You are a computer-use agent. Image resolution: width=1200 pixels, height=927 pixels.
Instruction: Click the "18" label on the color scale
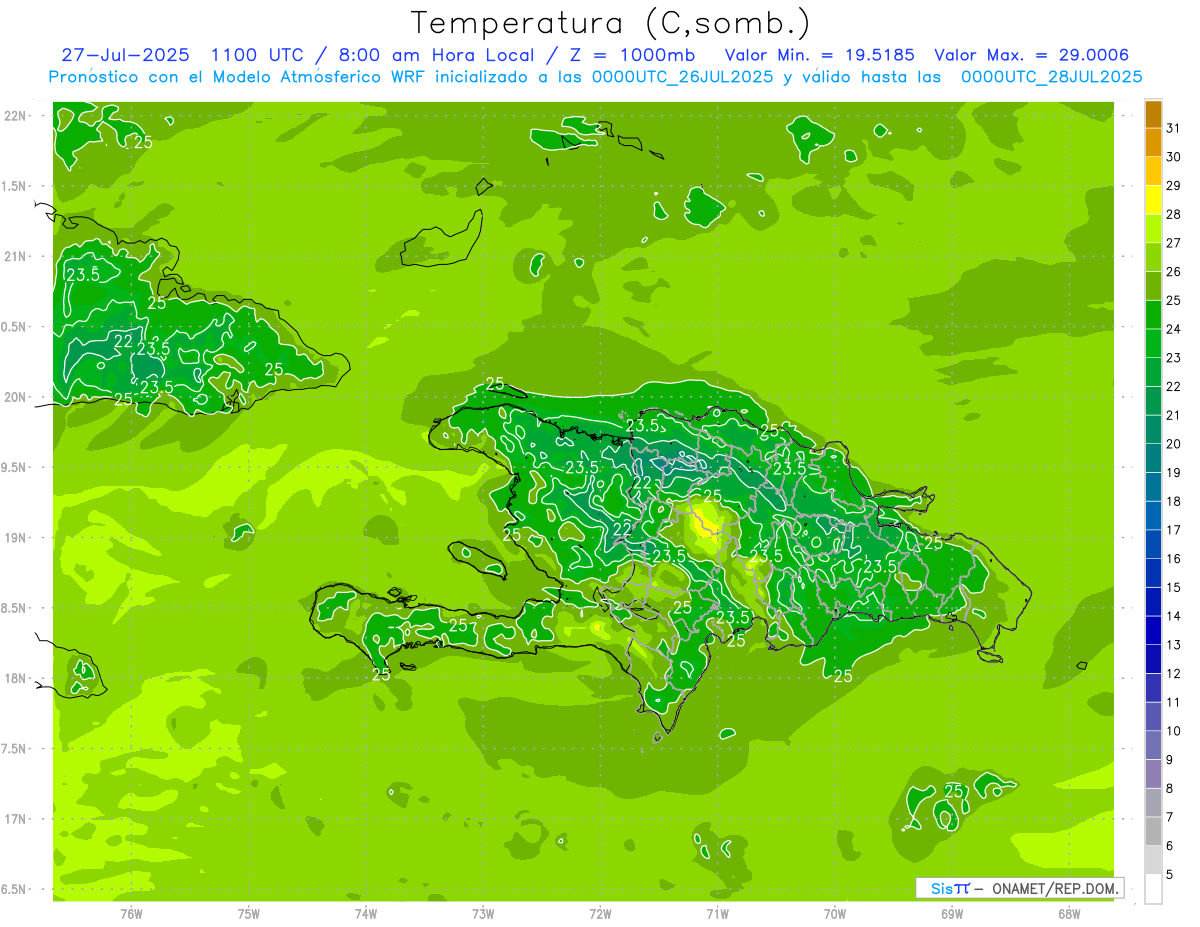pyautogui.click(x=1174, y=501)
